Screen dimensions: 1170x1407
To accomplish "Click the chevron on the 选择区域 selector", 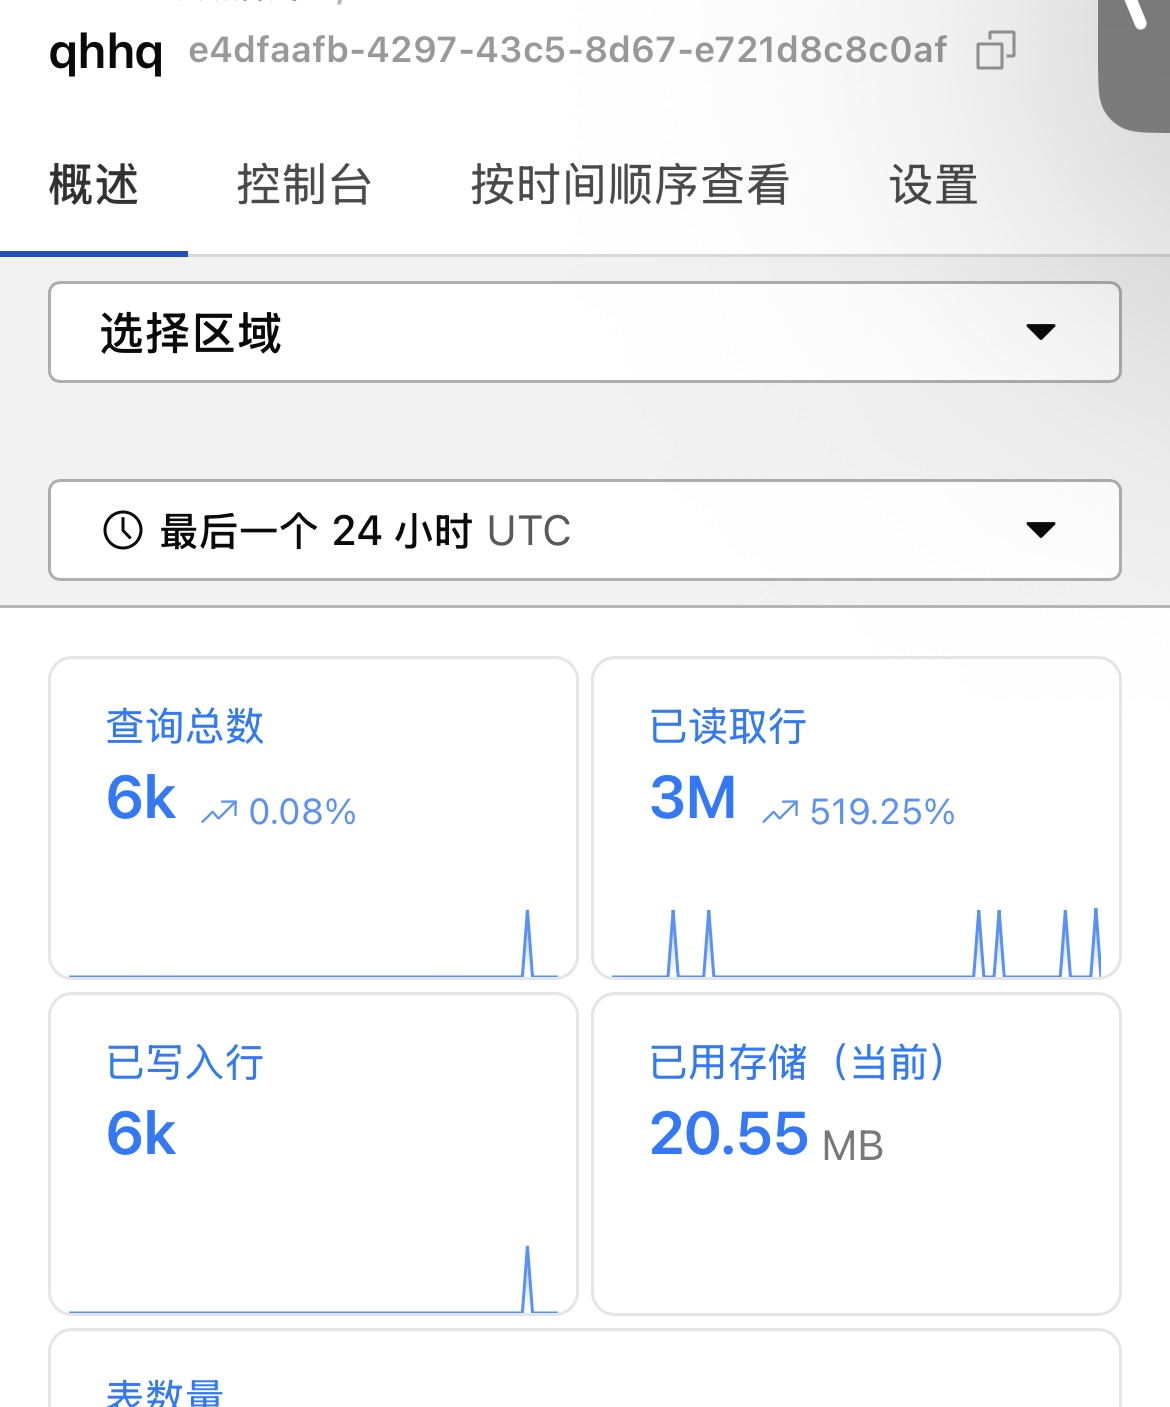I will (1041, 332).
